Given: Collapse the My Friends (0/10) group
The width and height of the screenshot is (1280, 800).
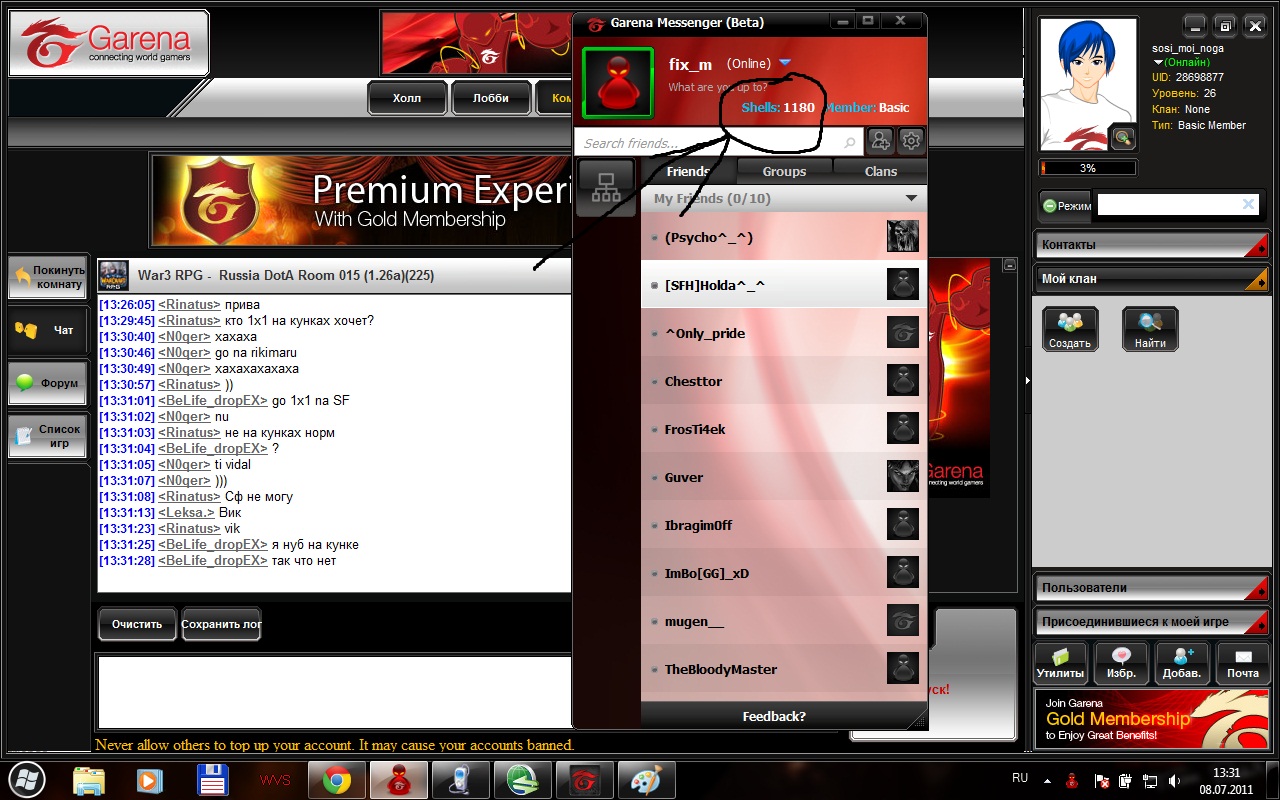Looking at the screenshot, I should tap(911, 198).
